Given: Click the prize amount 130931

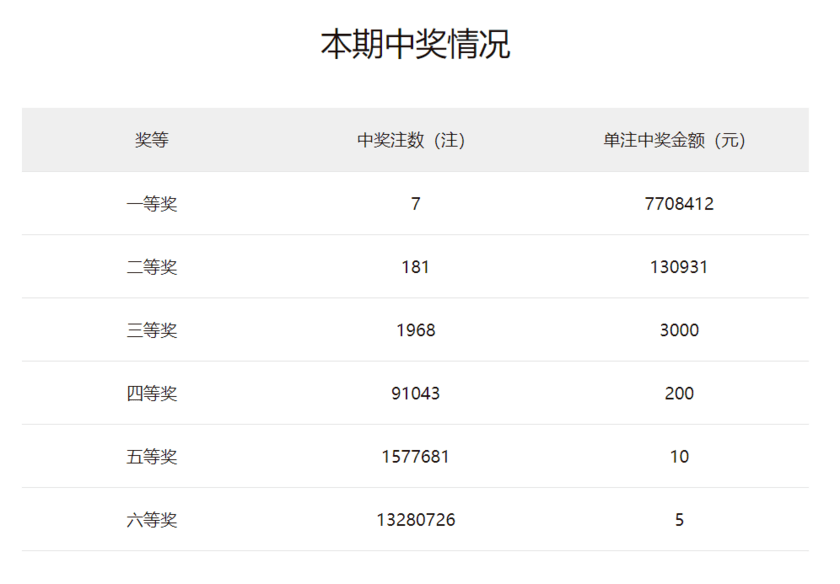Looking at the screenshot, I should [x=679, y=267].
